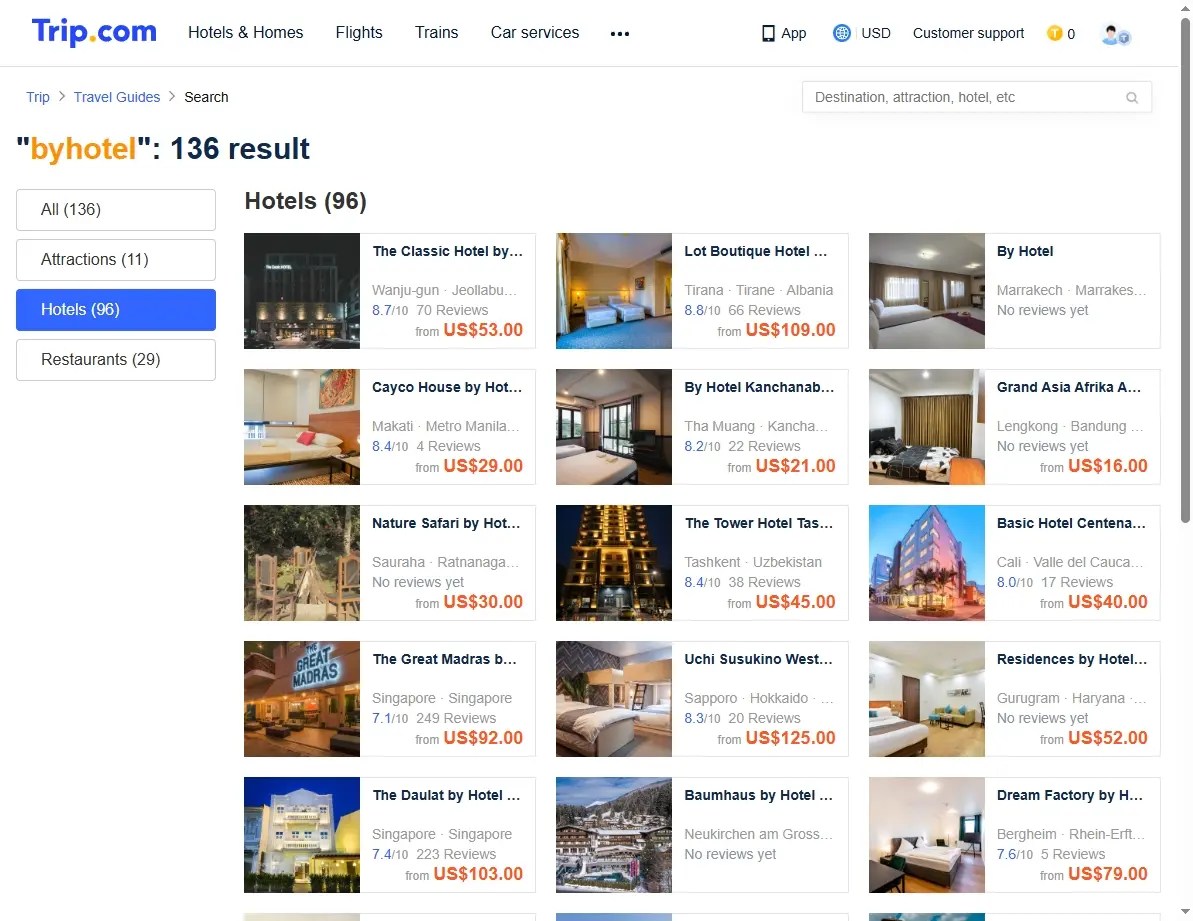
Task: Click Cayco House by Hot… title
Action: click(447, 388)
